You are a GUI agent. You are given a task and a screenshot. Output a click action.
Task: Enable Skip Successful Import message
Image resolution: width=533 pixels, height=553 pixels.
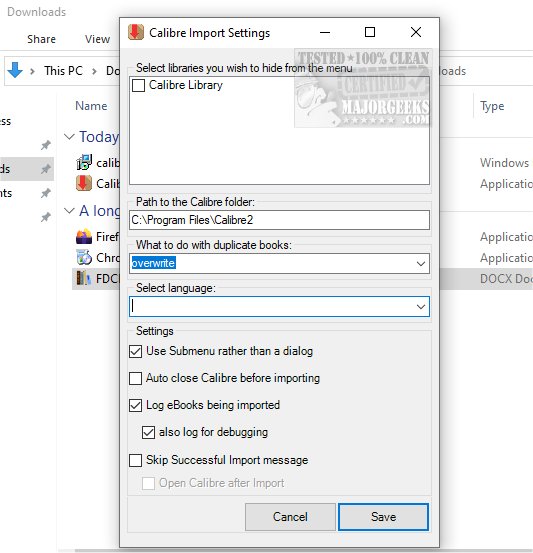pyautogui.click(x=135, y=460)
